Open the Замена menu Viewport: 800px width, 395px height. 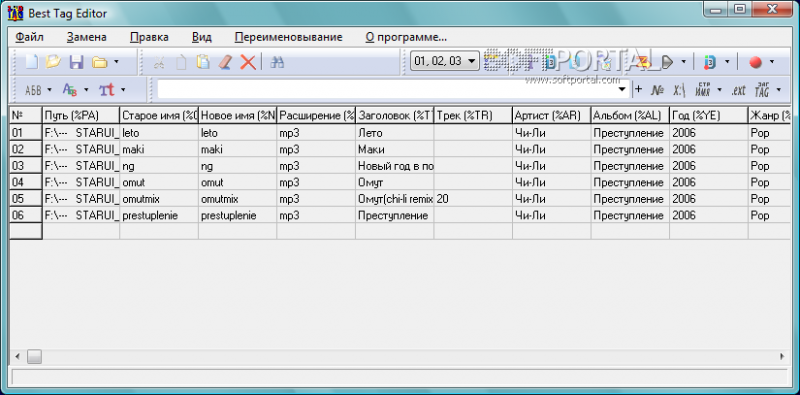(x=87, y=37)
